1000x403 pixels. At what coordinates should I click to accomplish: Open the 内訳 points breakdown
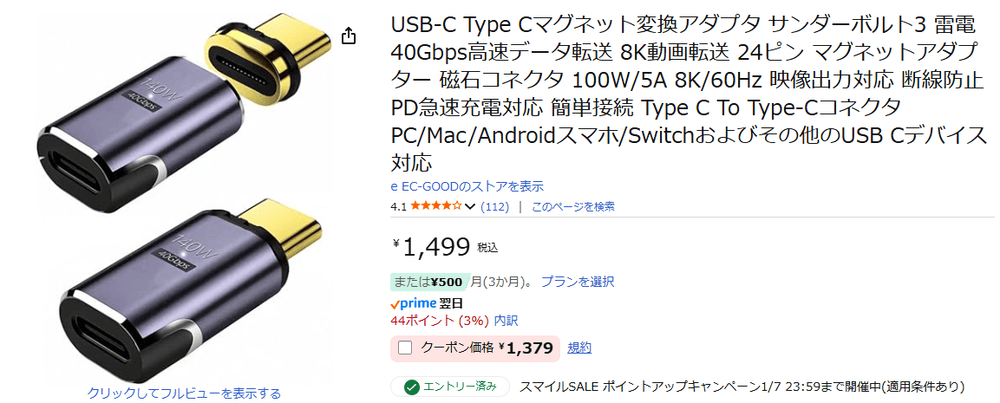(x=506, y=320)
